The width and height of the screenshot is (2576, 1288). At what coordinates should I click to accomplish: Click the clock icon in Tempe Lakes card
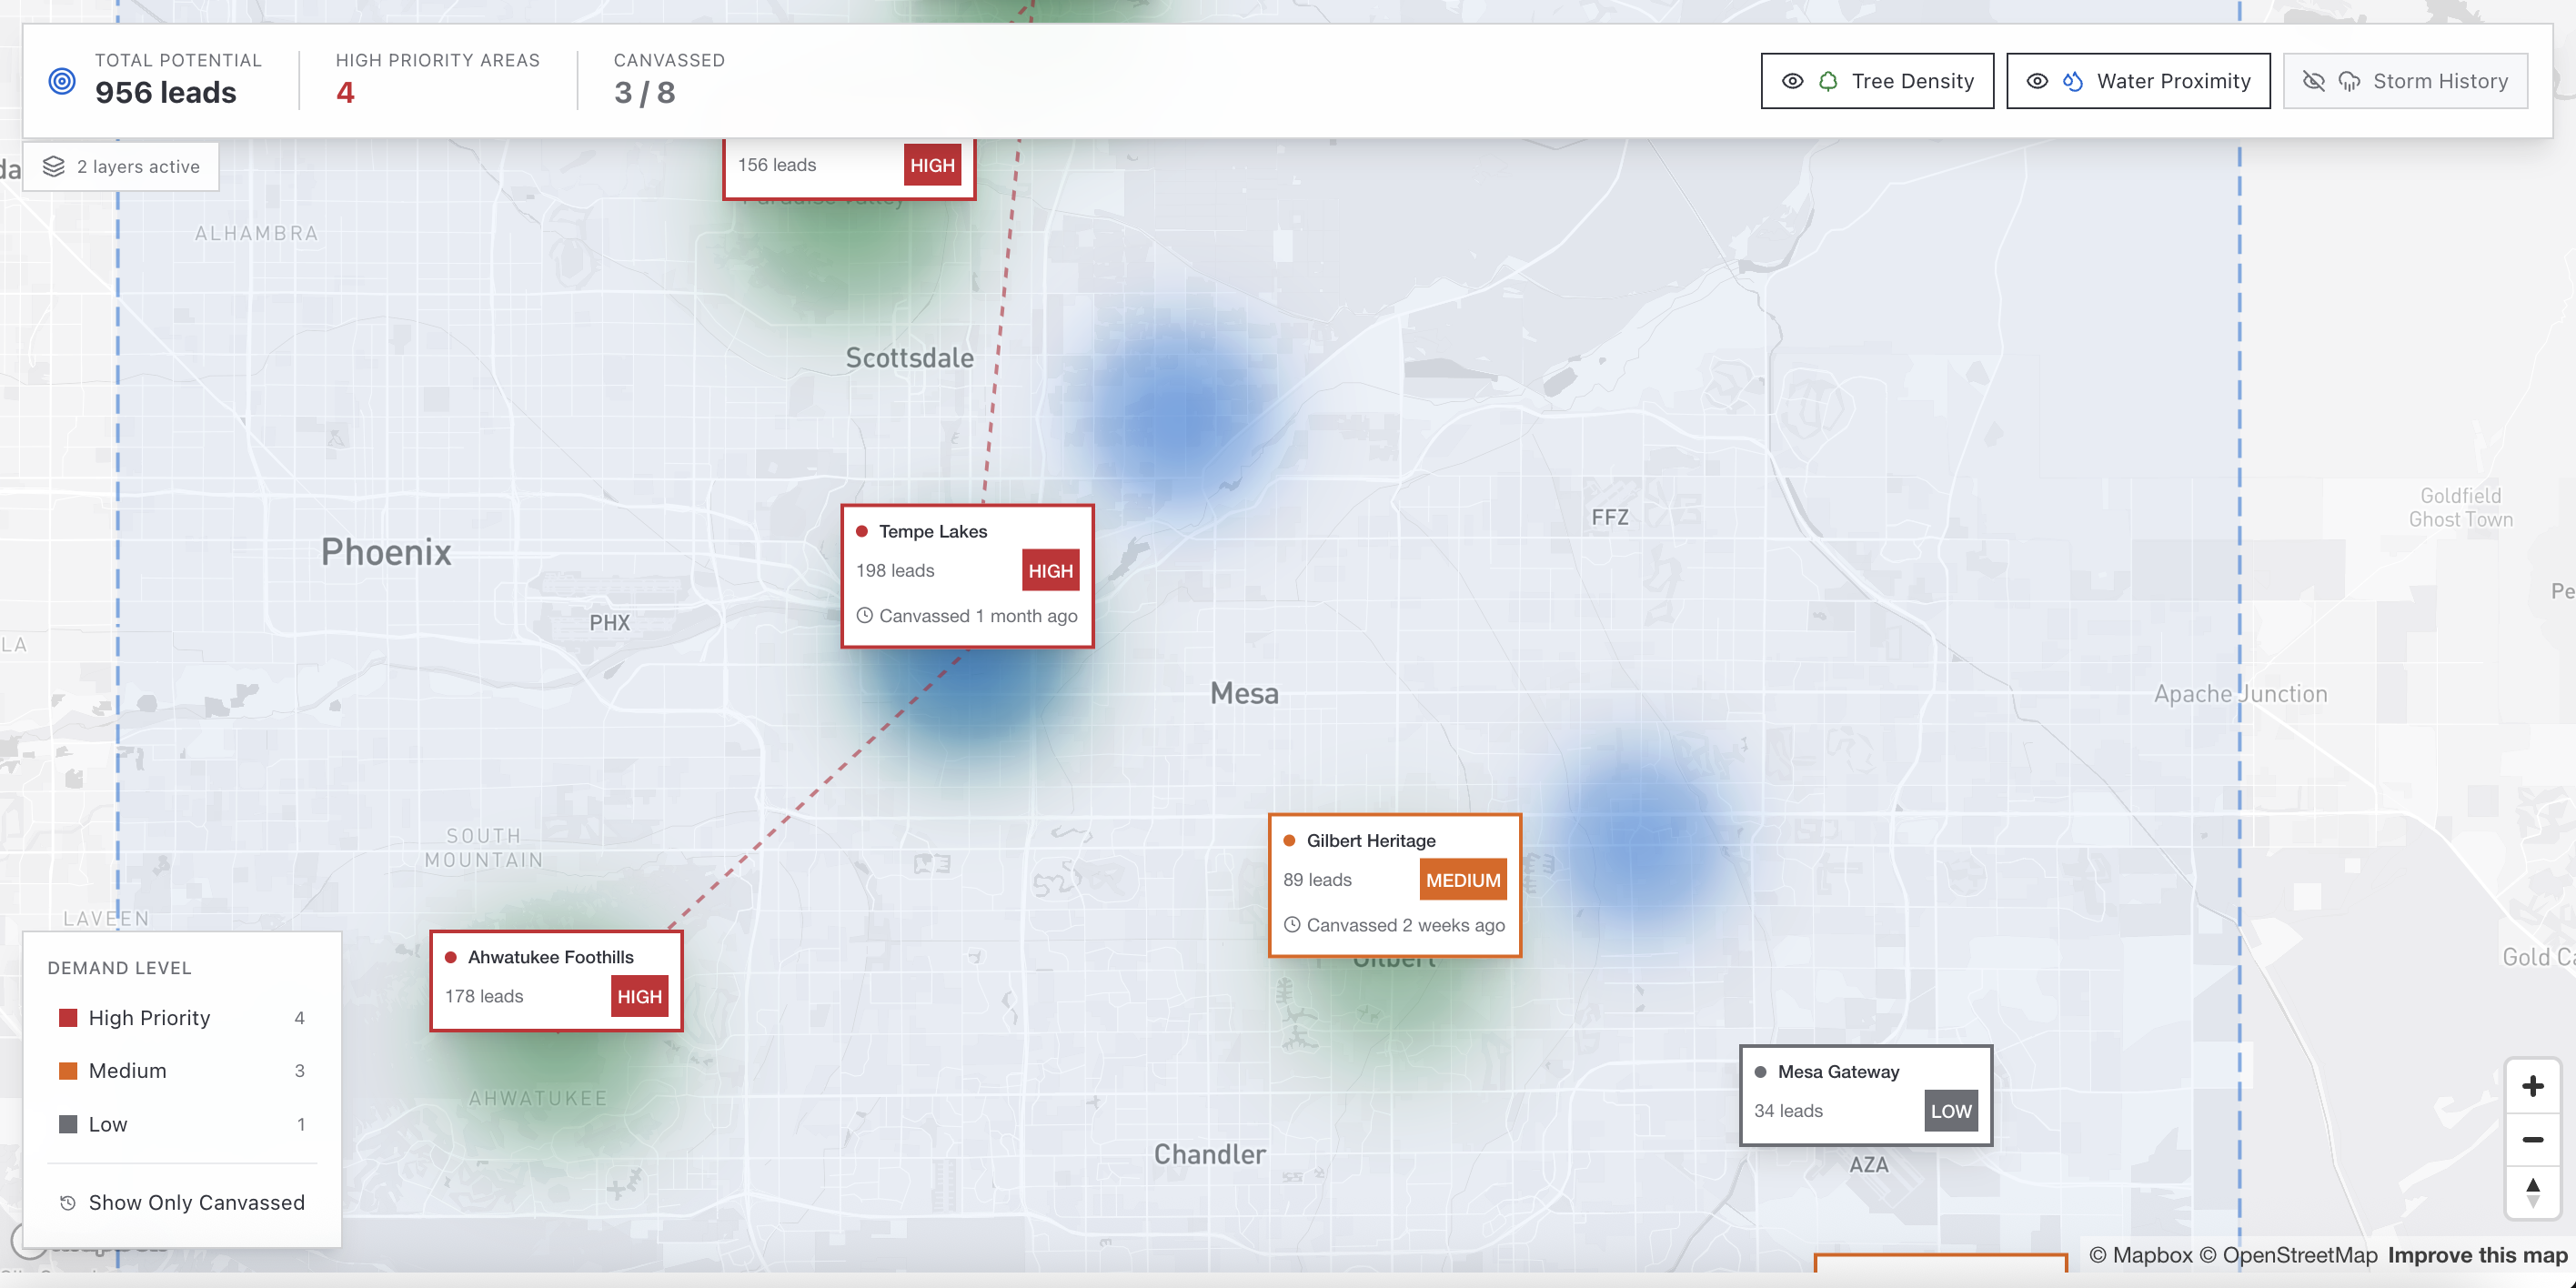pos(865,616)
